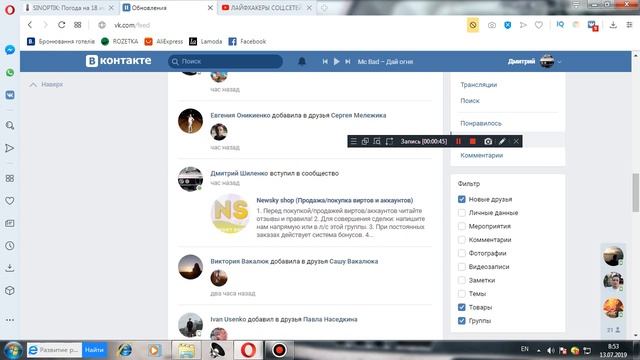Open Понравилось feed section
Screen dimensions: 640x360
point(481,123)
